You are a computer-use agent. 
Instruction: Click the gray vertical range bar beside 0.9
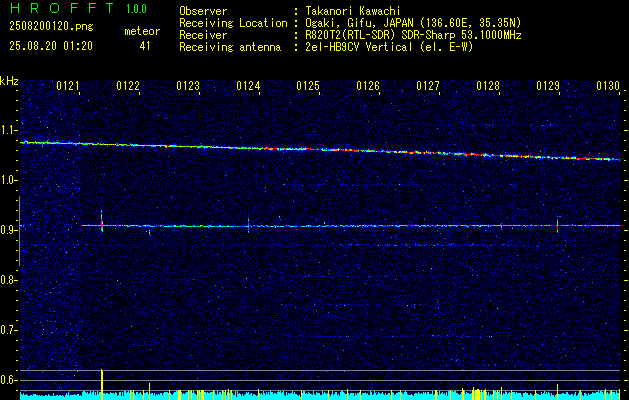pyautogui.click(x=19, y=231)
